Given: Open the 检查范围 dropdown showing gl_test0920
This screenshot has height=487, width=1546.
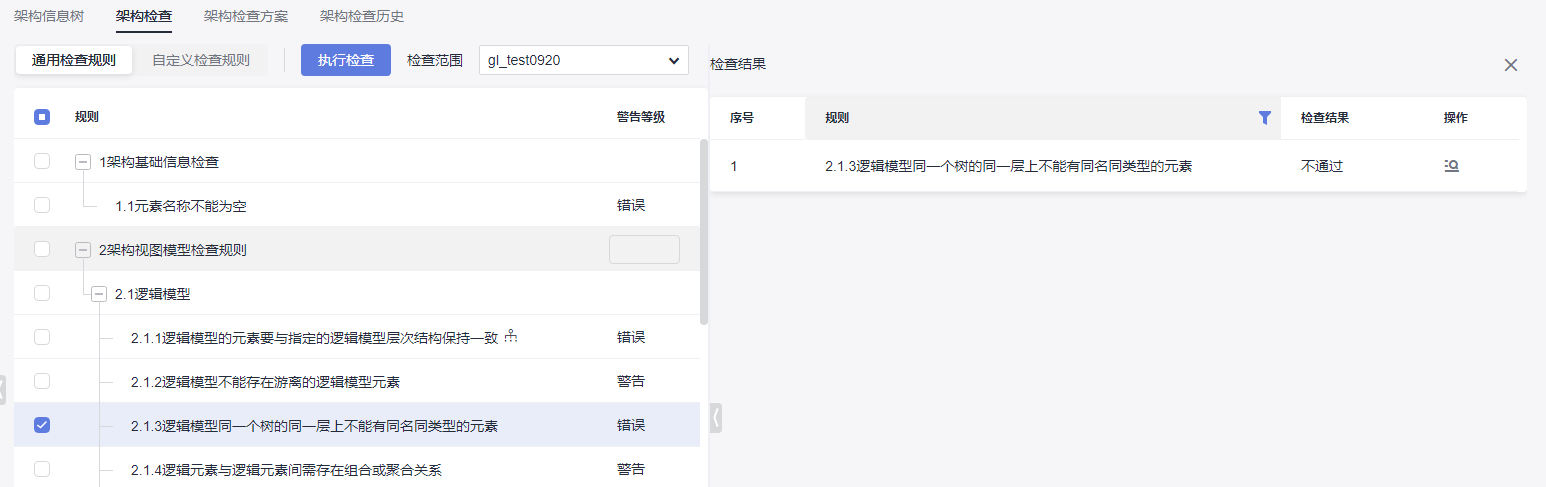Looking at the screenshot, I should pyautogui.click(x=583, y=60).
